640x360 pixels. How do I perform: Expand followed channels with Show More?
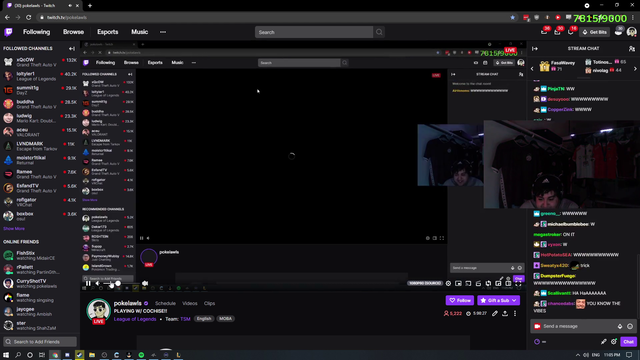coord(14,229)
